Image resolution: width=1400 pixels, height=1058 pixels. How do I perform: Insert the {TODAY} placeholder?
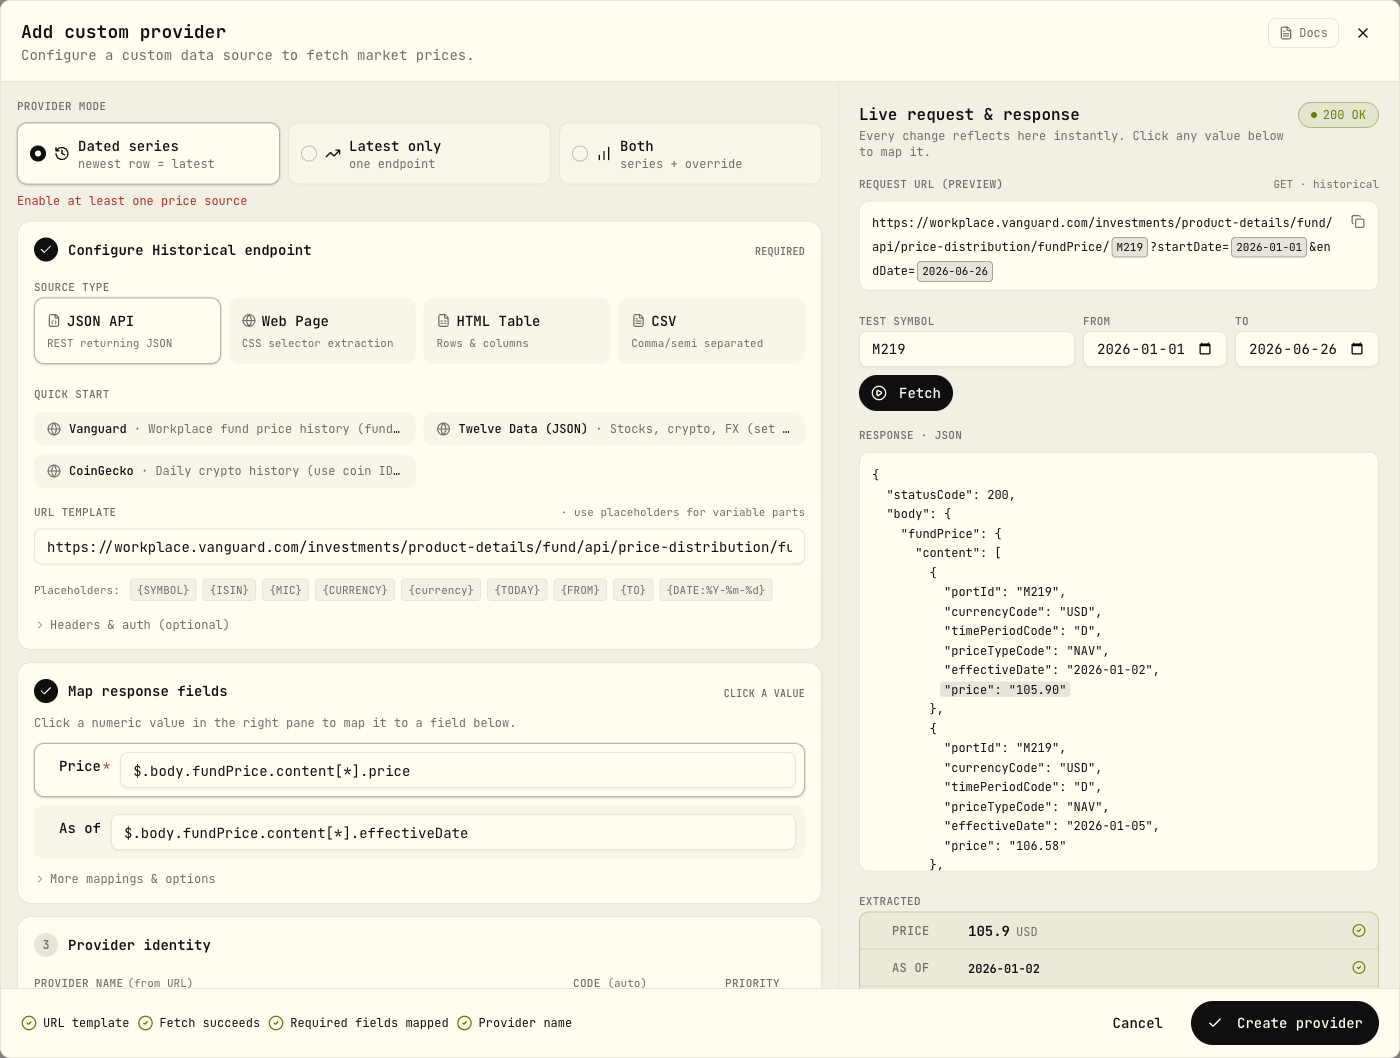[518, 590]
